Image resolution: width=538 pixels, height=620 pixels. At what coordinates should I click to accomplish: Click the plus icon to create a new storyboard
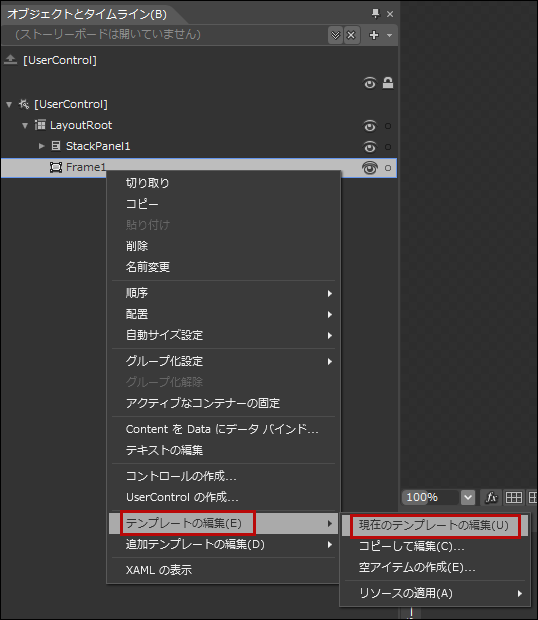point(374,35)
